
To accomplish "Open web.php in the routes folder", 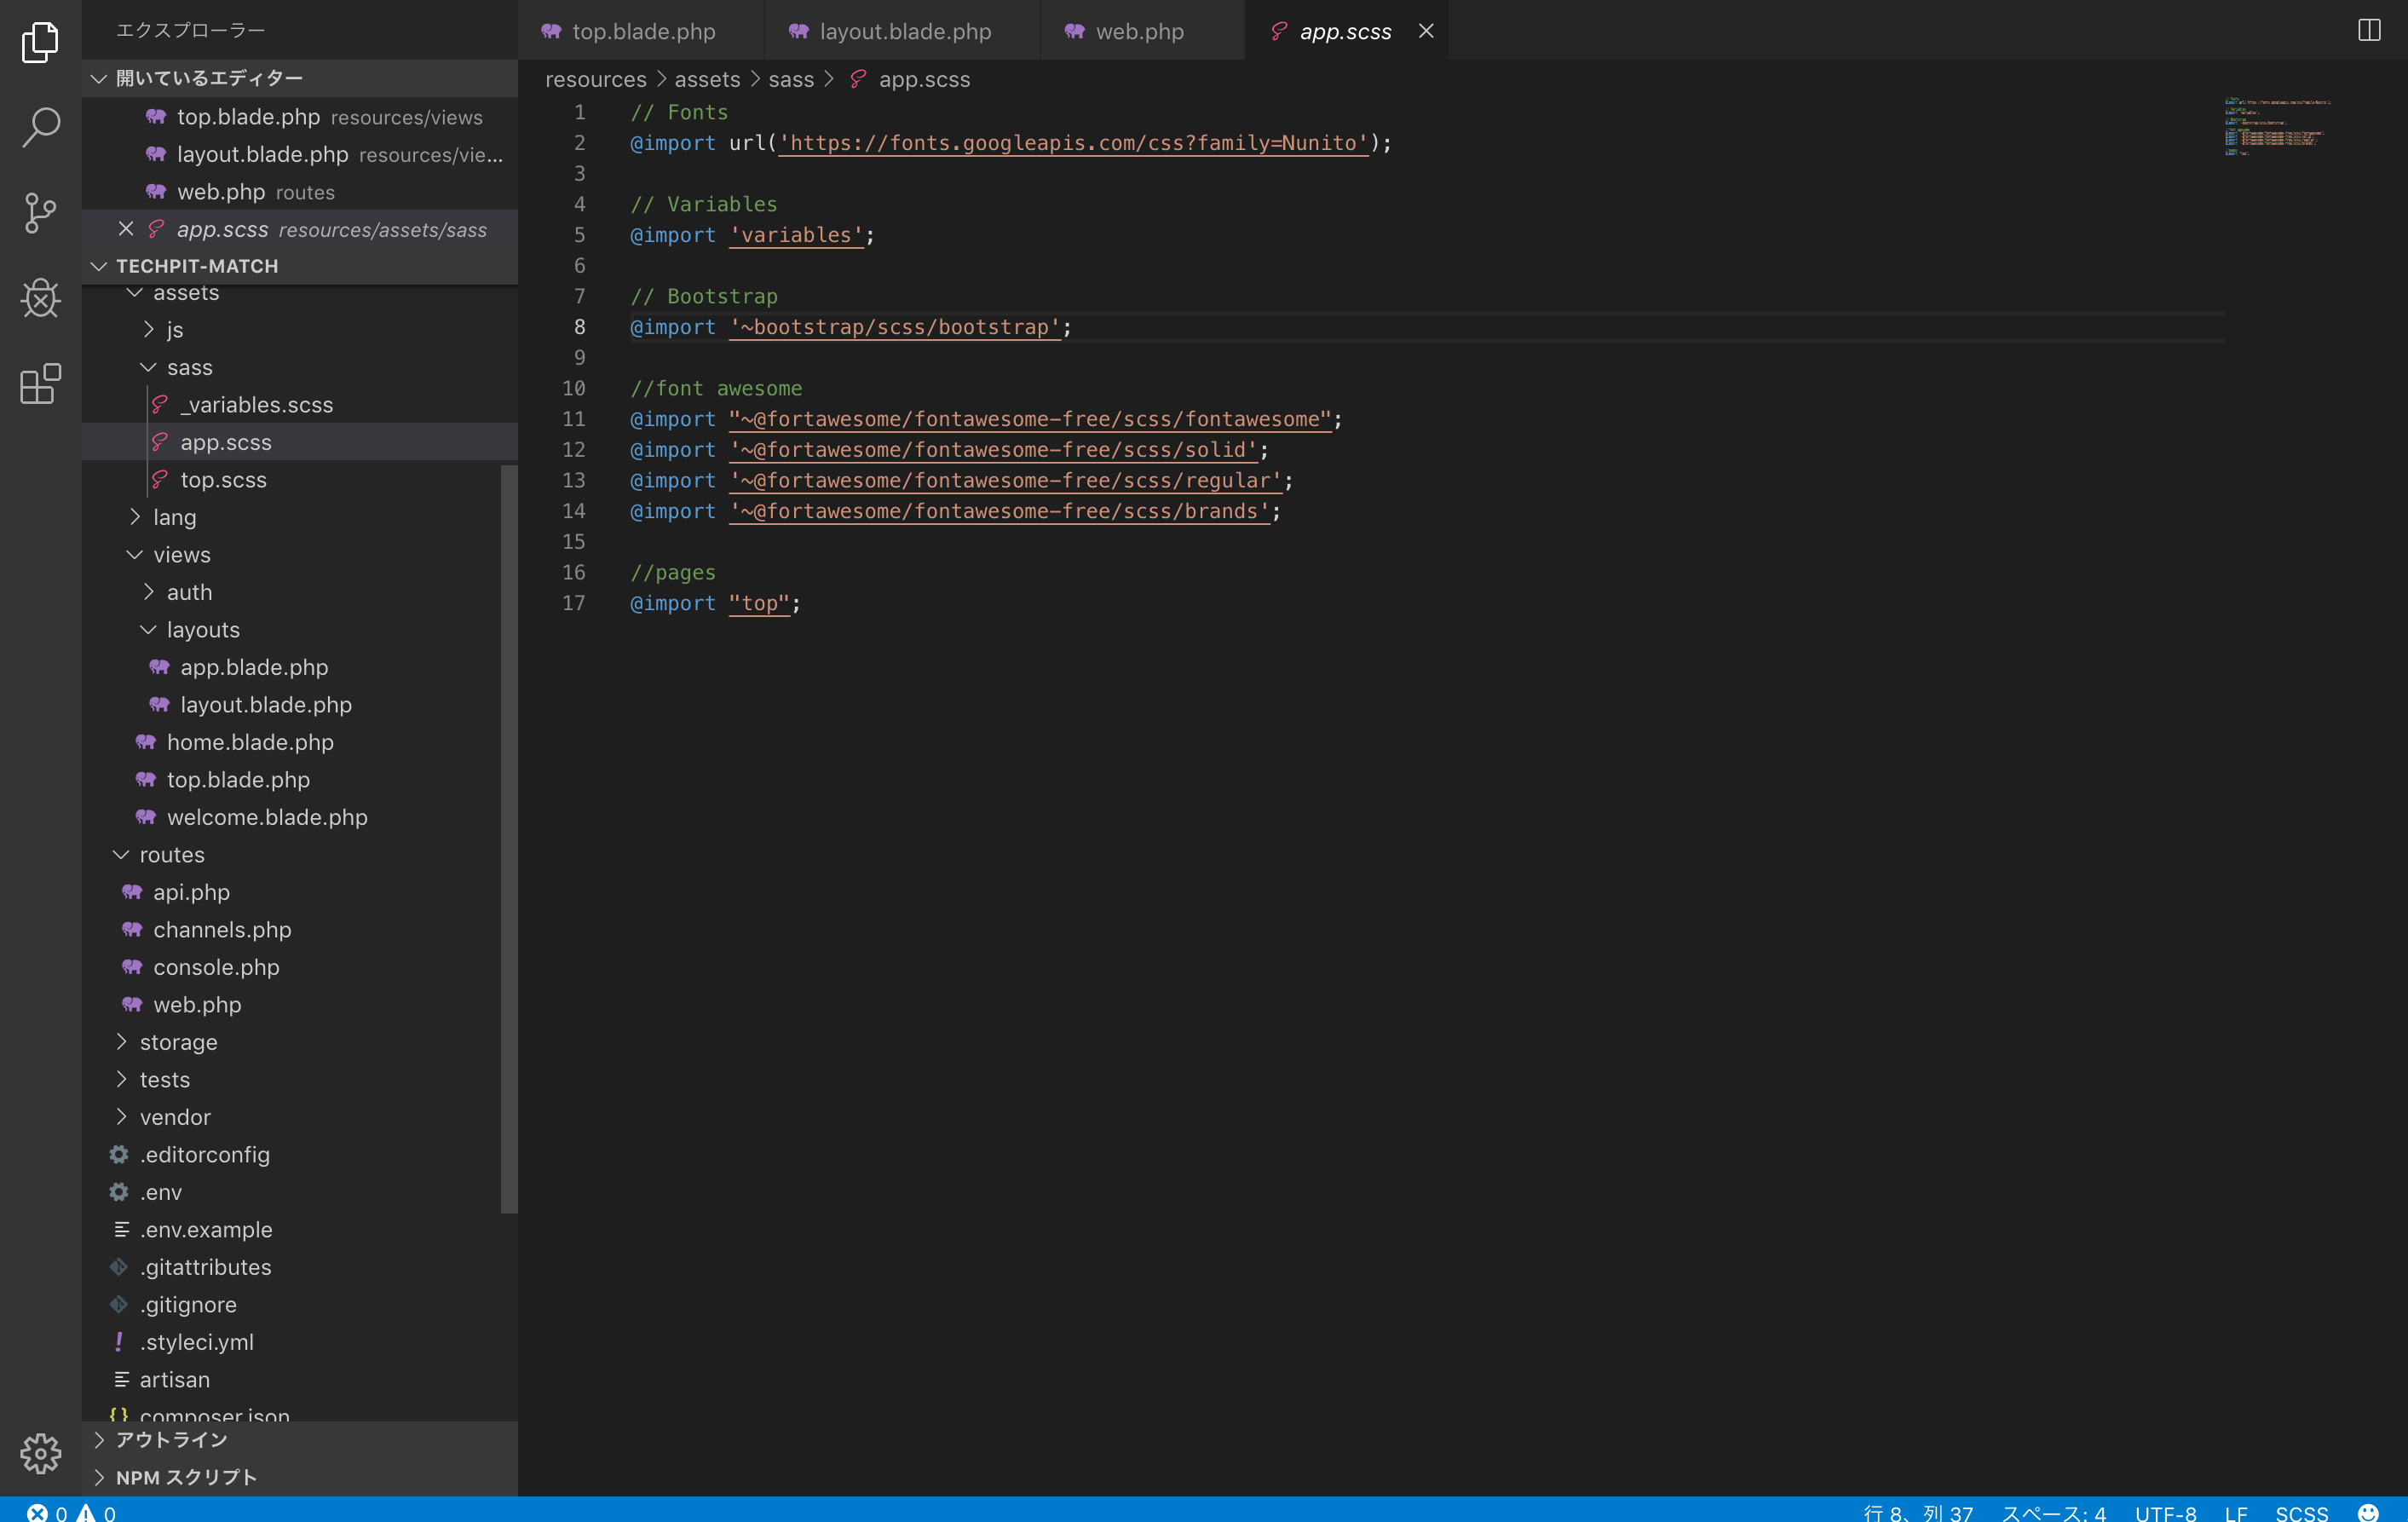I will coord(300,1005).
